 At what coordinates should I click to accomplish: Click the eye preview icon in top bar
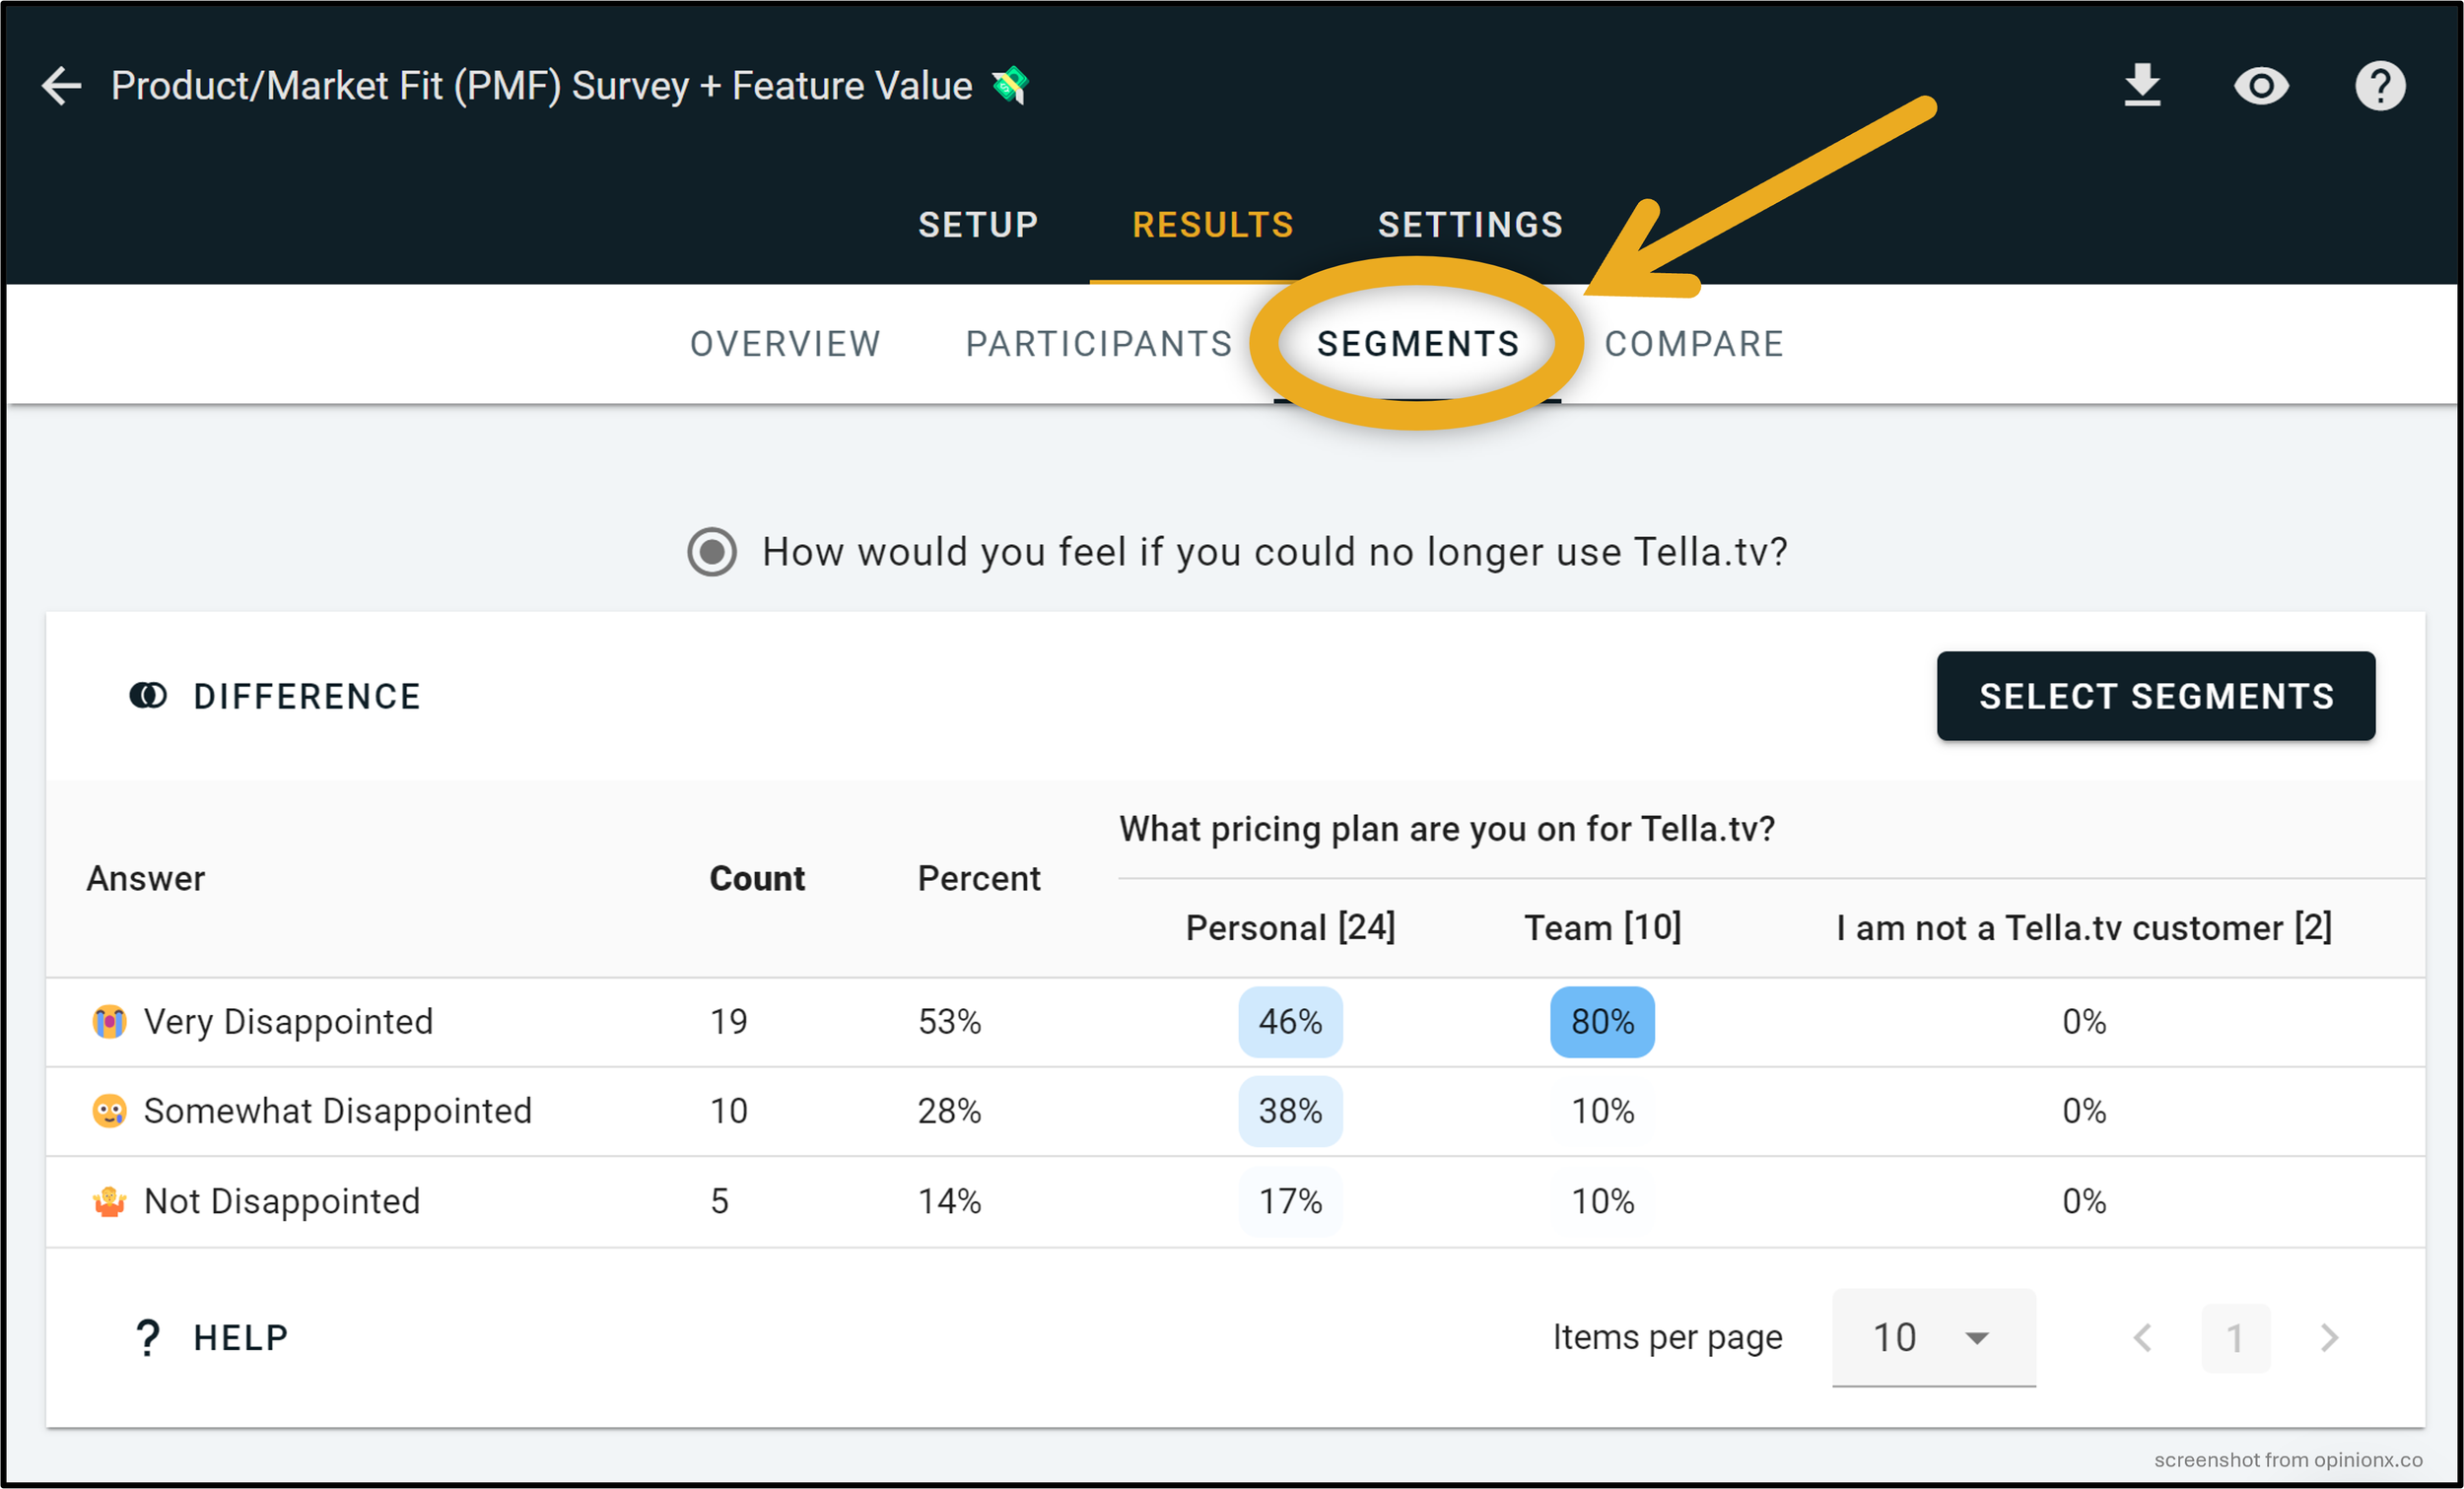click(2261, 85)
